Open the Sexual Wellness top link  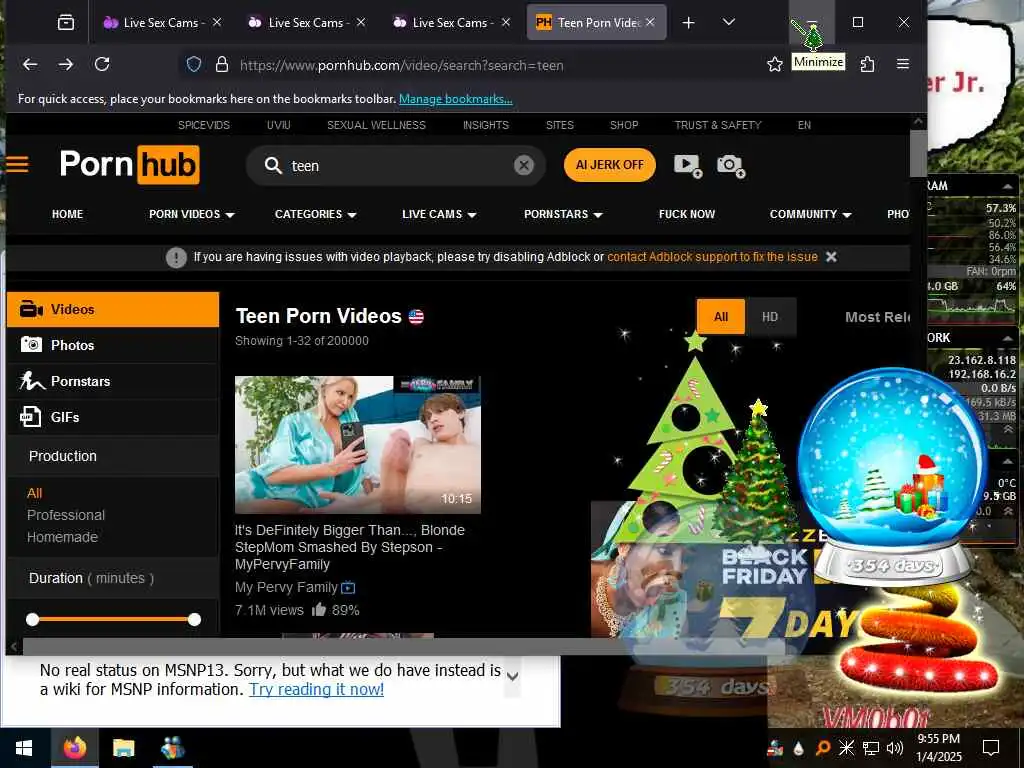376,125
